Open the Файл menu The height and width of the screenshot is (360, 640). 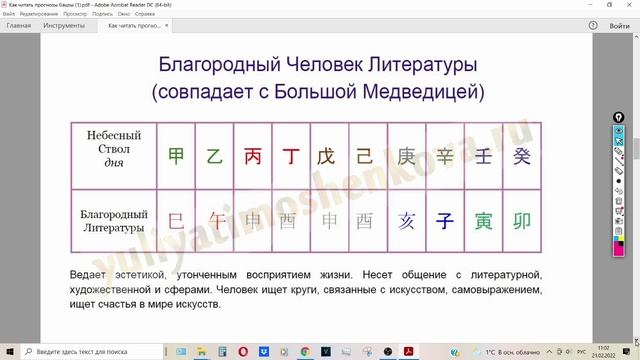pyautogui.click(x=9, y=14)
